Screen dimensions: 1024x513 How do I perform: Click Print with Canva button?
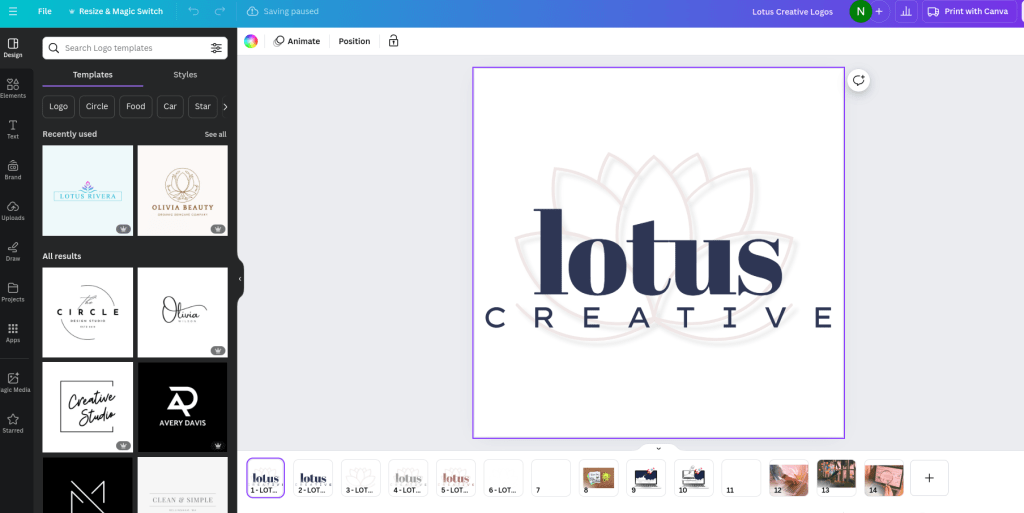(967, 11)
